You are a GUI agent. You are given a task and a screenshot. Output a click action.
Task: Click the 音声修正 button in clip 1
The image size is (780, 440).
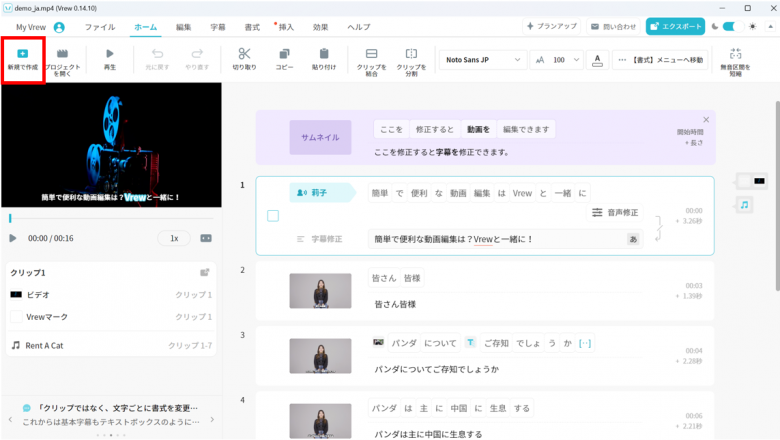point(615,212)
